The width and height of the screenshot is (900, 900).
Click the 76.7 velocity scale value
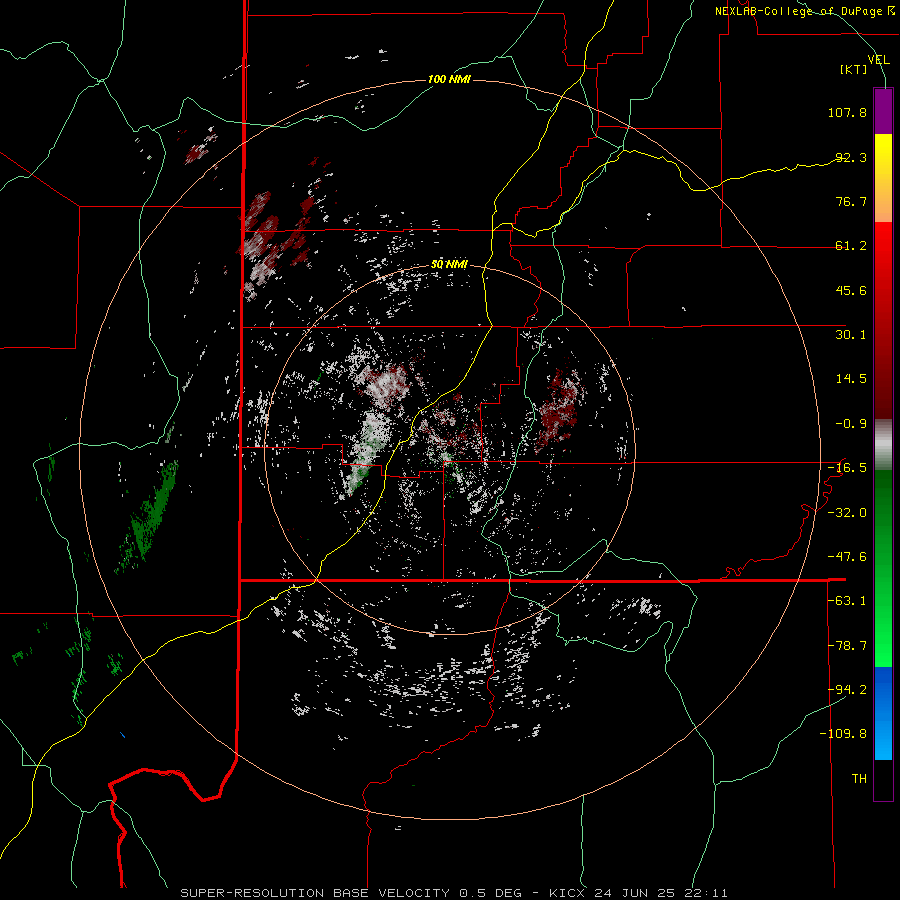[851, 201]
